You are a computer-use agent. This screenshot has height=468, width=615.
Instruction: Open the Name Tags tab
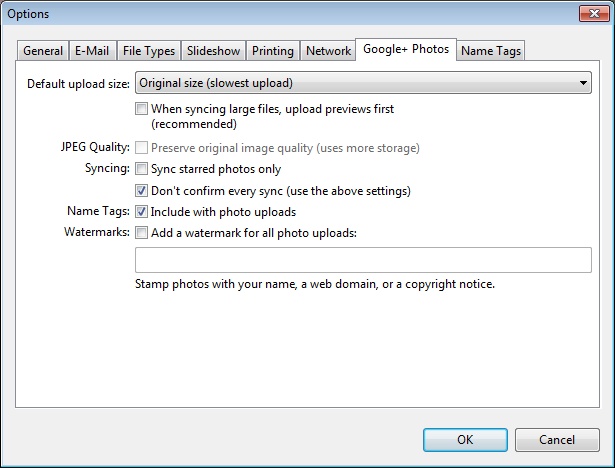[491, 51]
